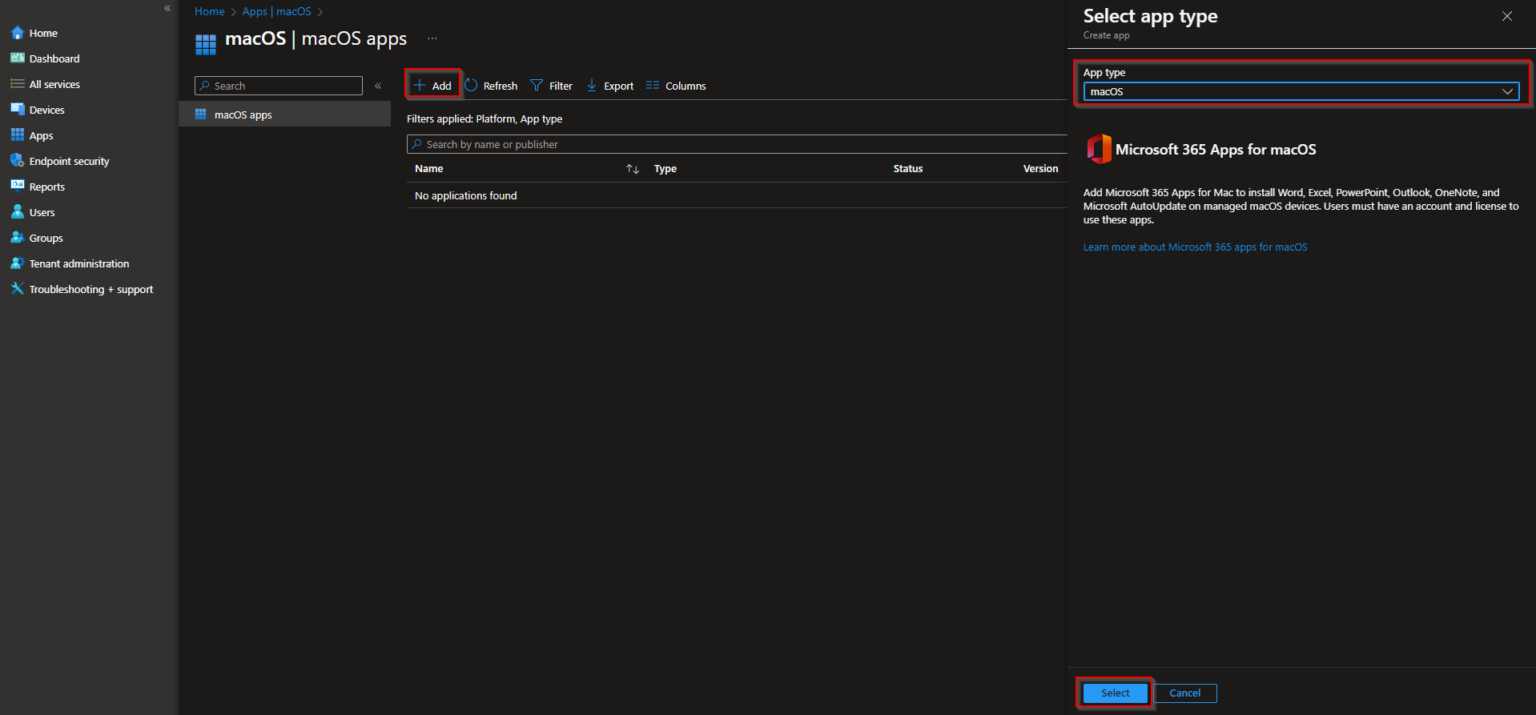Sort by the Name column arrows

click(x=632, y=169)
